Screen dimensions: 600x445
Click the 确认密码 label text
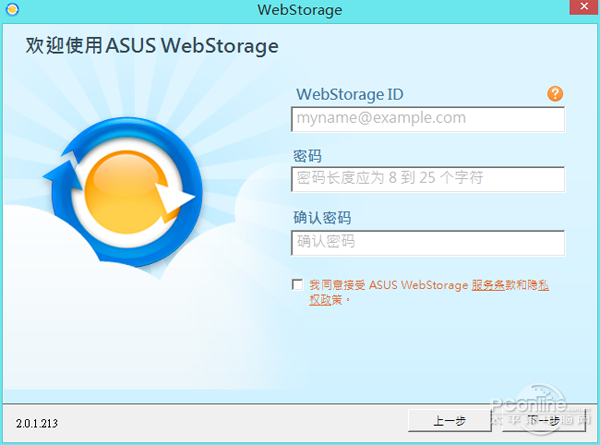click(x=321, y=218)
